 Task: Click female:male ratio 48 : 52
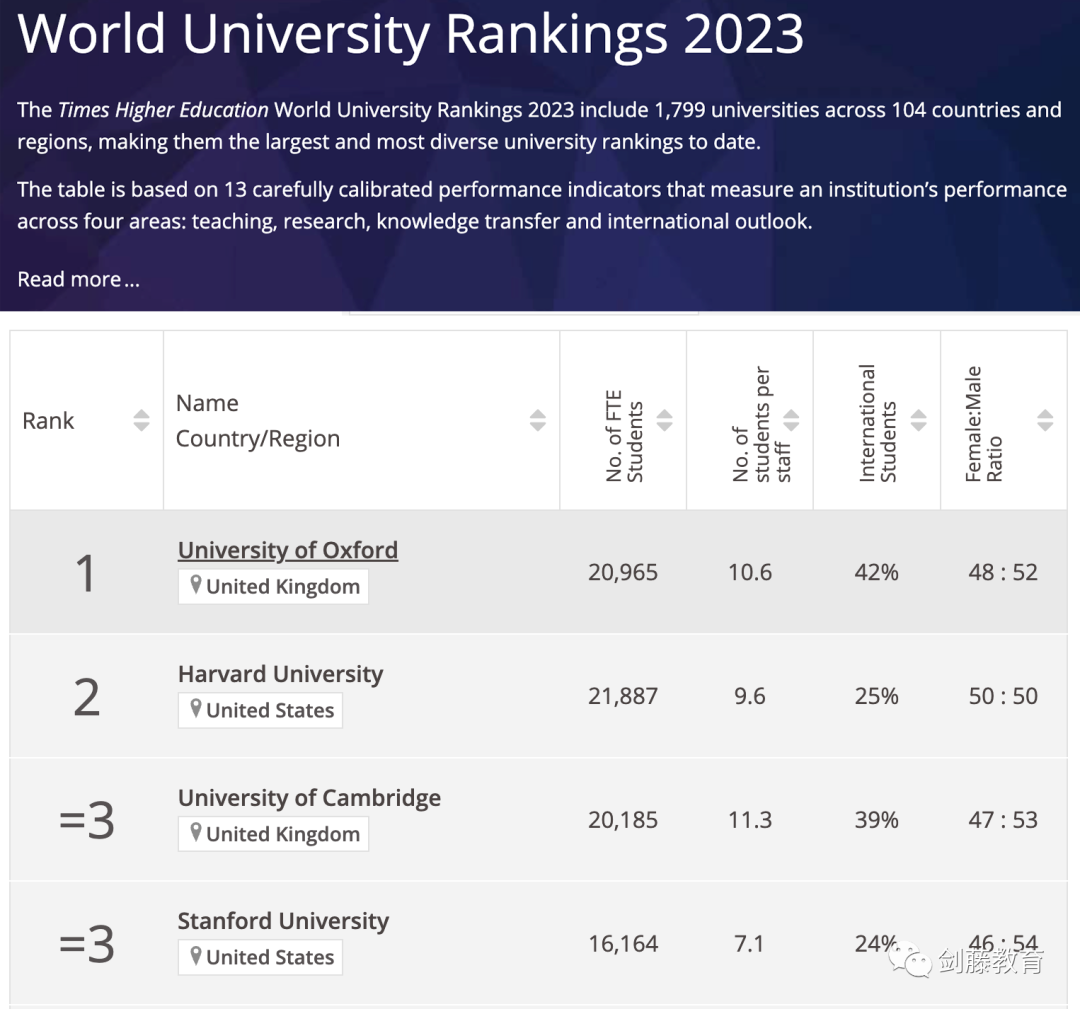[x=1003, y=572]
